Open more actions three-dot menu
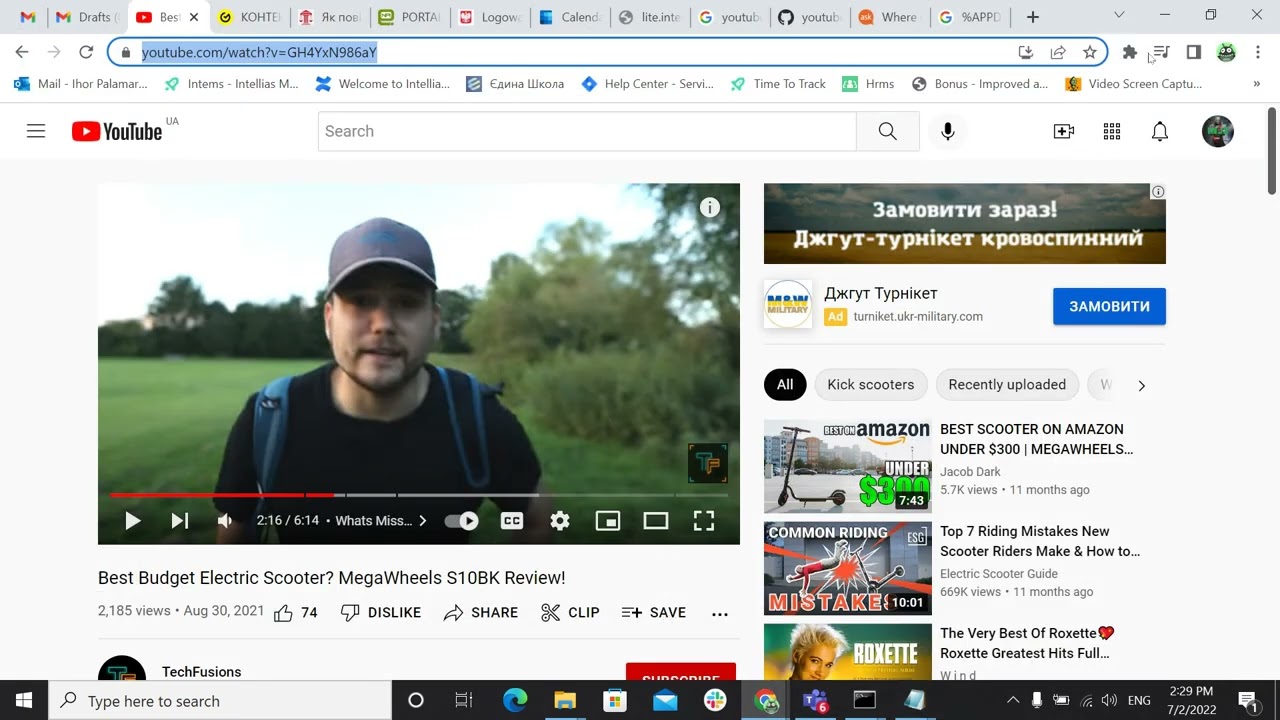This screenshot has height=720, width=1280. [720, 613]
